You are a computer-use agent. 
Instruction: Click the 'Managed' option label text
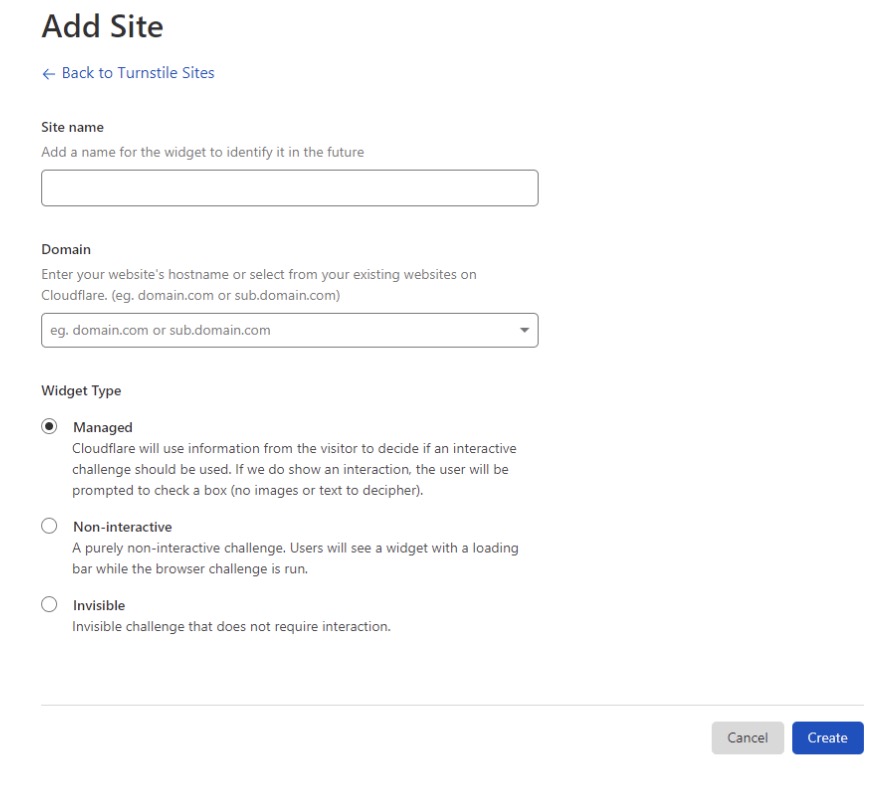tap(103, 427)
